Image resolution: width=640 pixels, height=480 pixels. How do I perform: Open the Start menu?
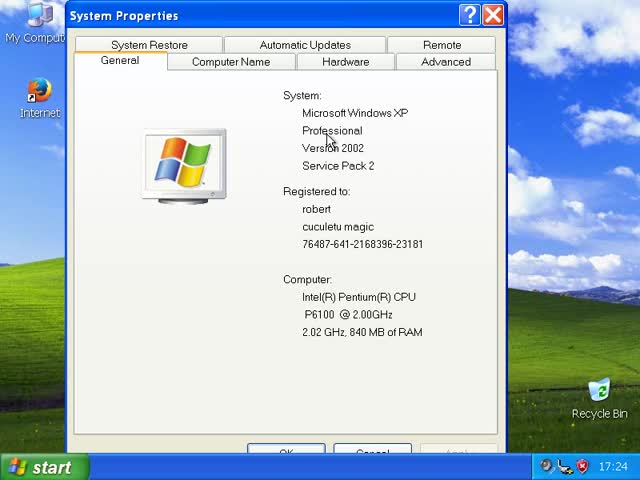[44, 467]
